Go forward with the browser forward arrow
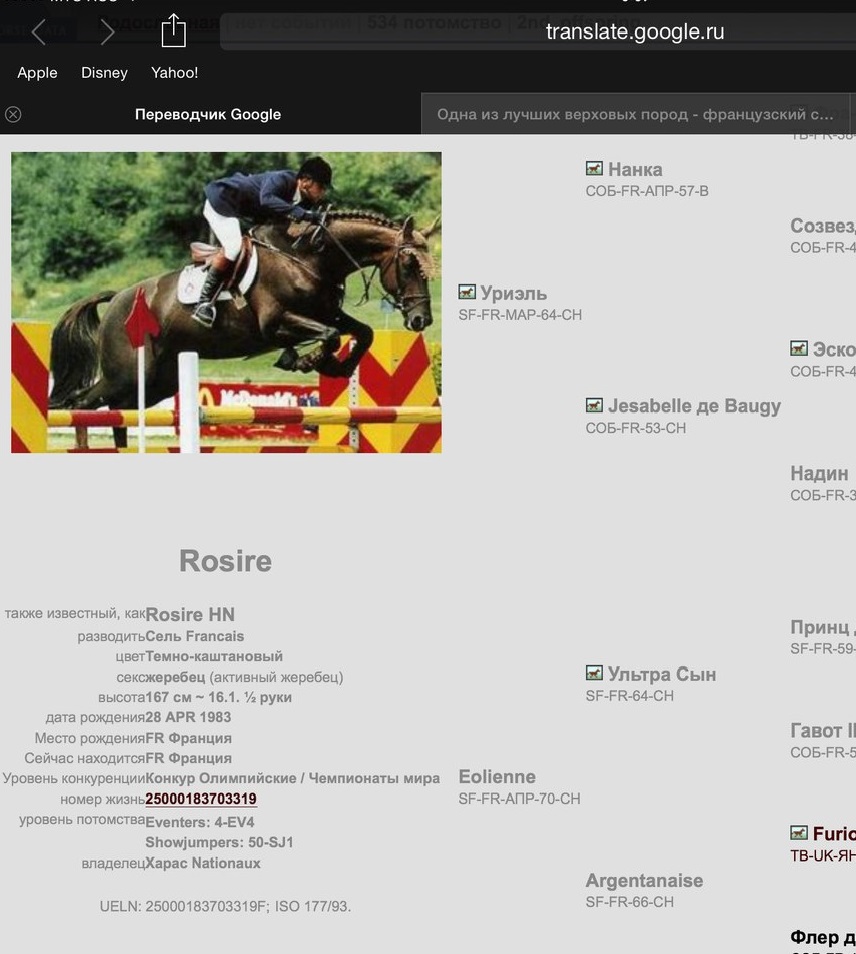856x954 pixels. pyautogui.click(x=106, y=32)
